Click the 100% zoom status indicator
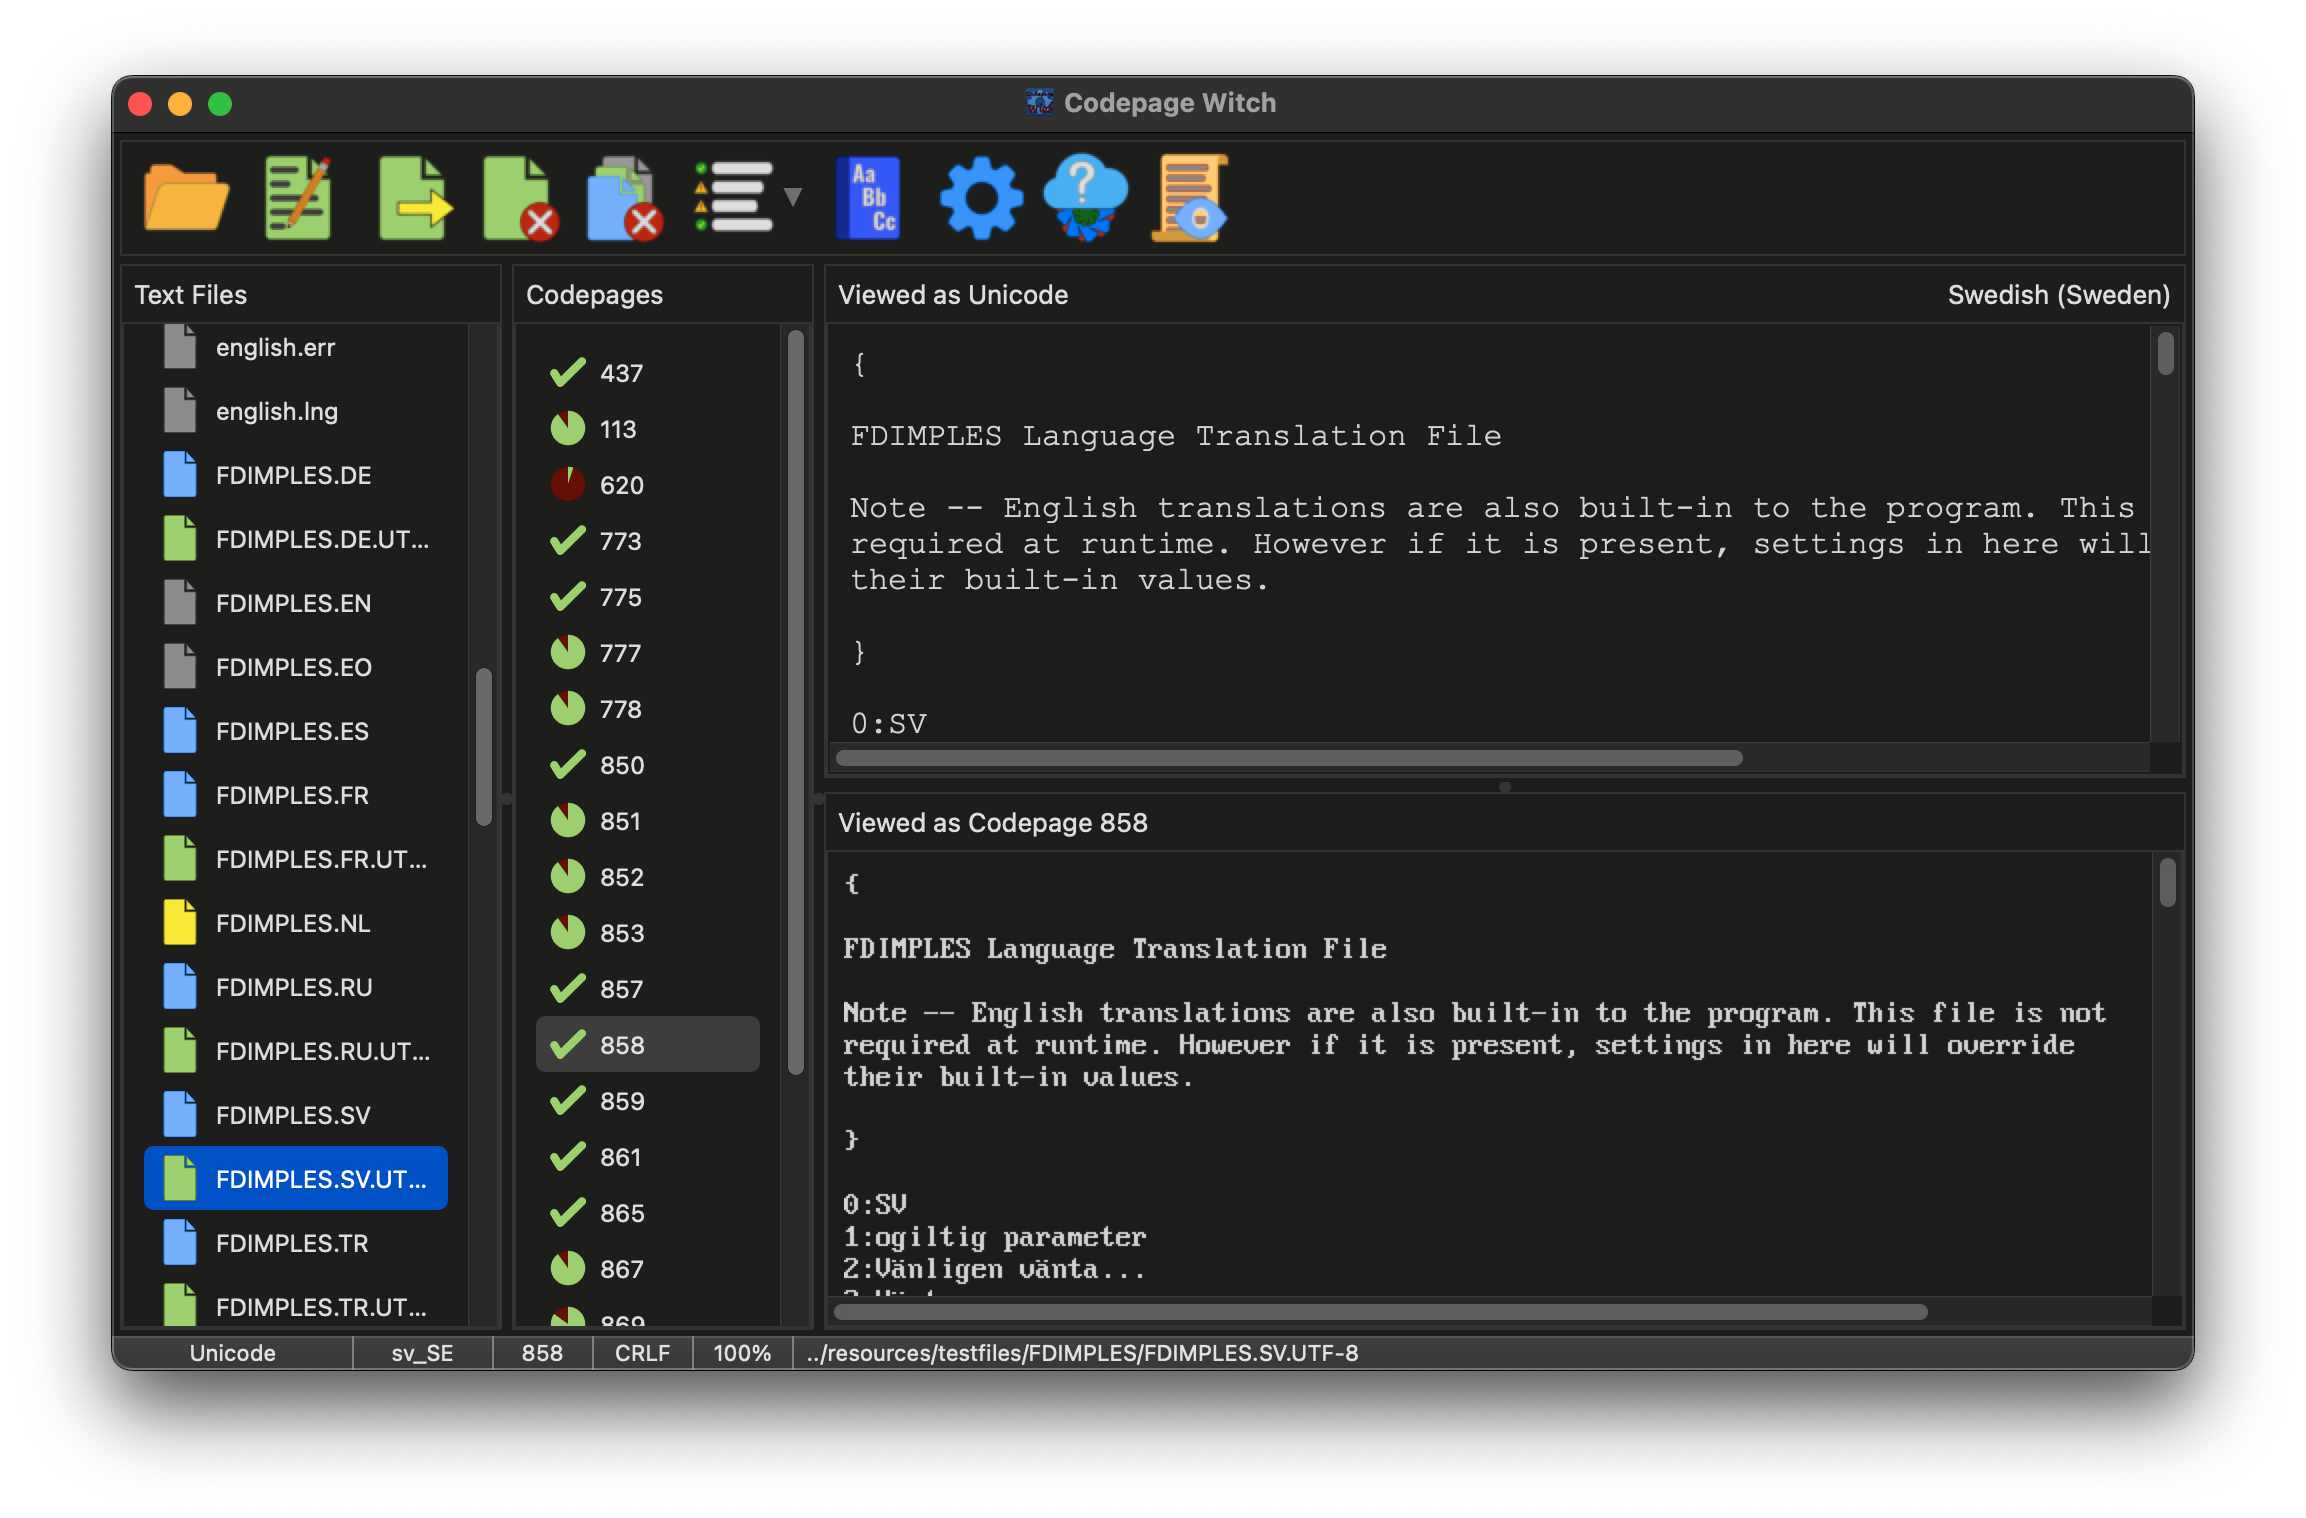 pyautogui.click(x=742, y=1353)
